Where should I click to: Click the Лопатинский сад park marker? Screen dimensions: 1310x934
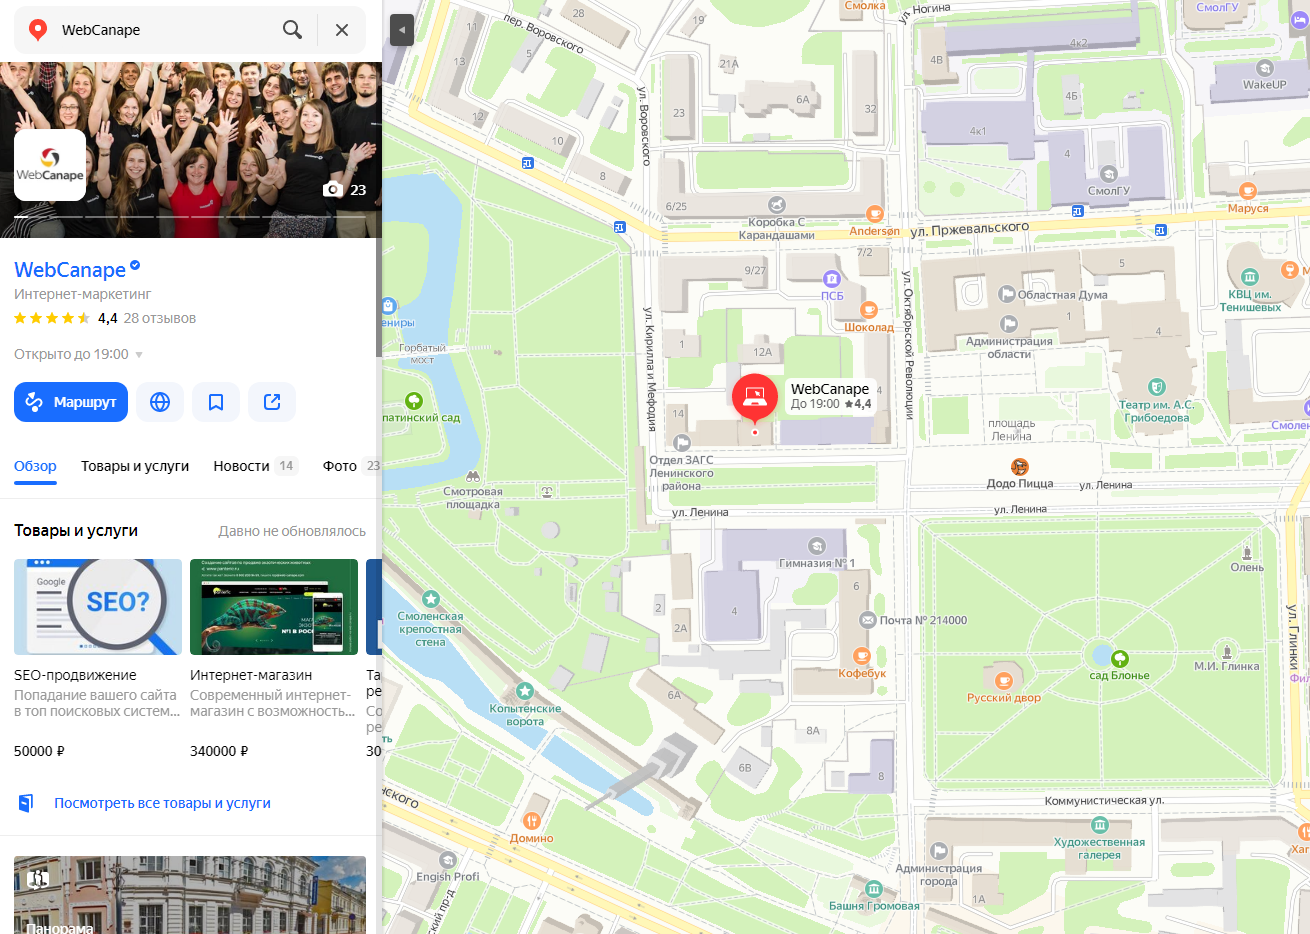[414, 402]
